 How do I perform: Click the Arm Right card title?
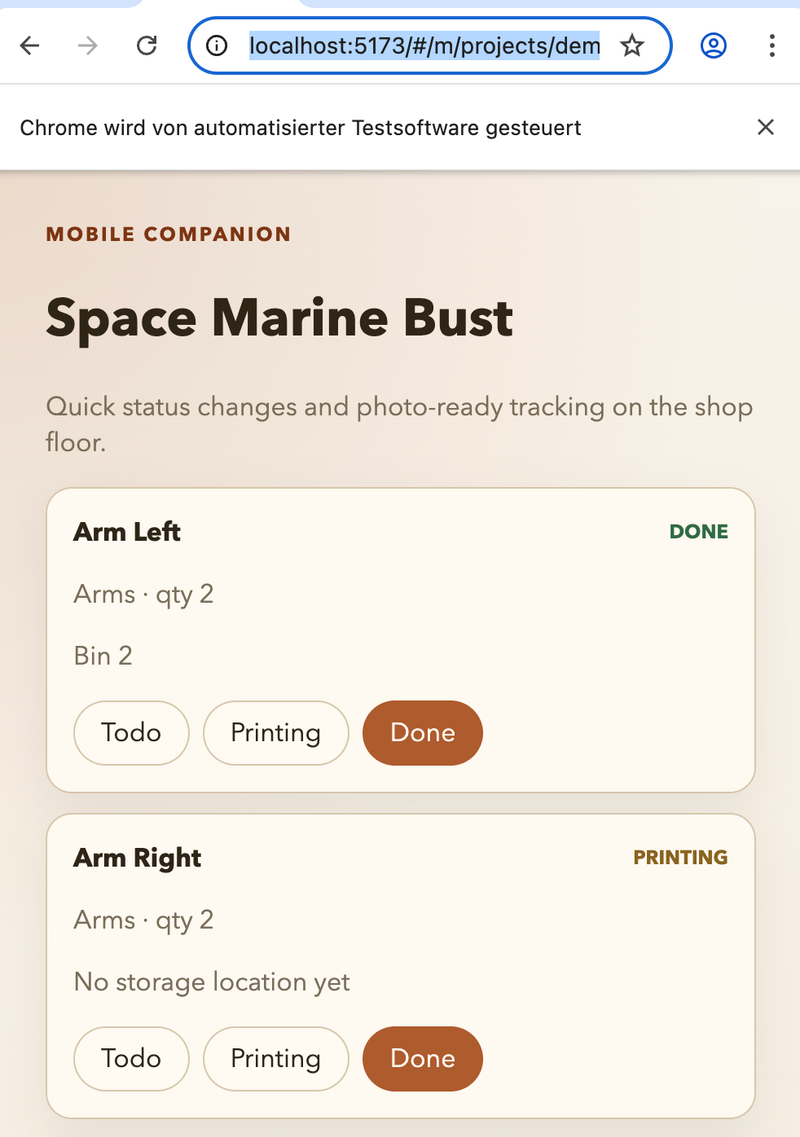[138, 858]
